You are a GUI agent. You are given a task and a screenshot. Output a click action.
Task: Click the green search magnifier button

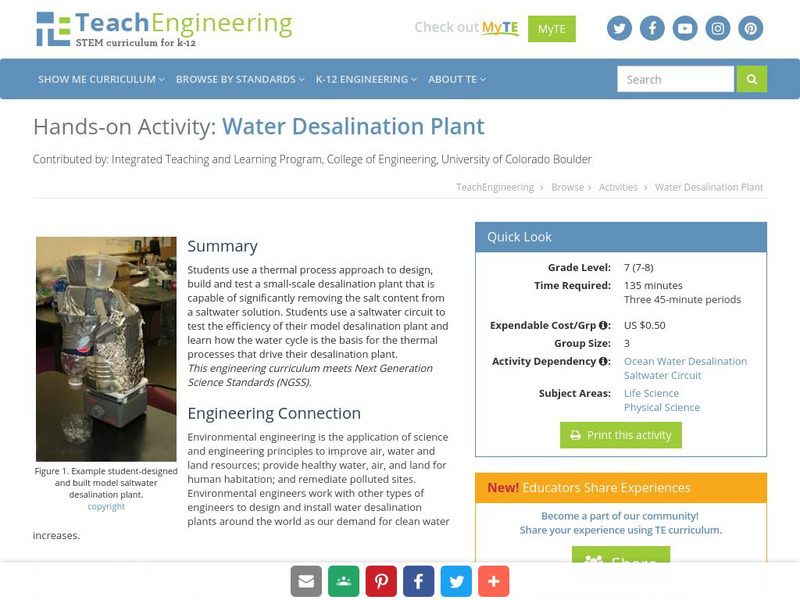click(751, 79)
